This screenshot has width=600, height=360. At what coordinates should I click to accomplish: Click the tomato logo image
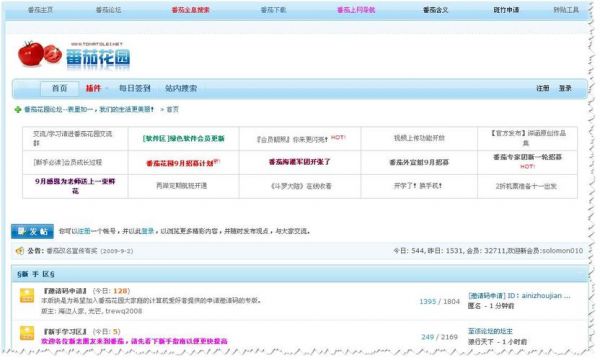click(x=40, y=54)
